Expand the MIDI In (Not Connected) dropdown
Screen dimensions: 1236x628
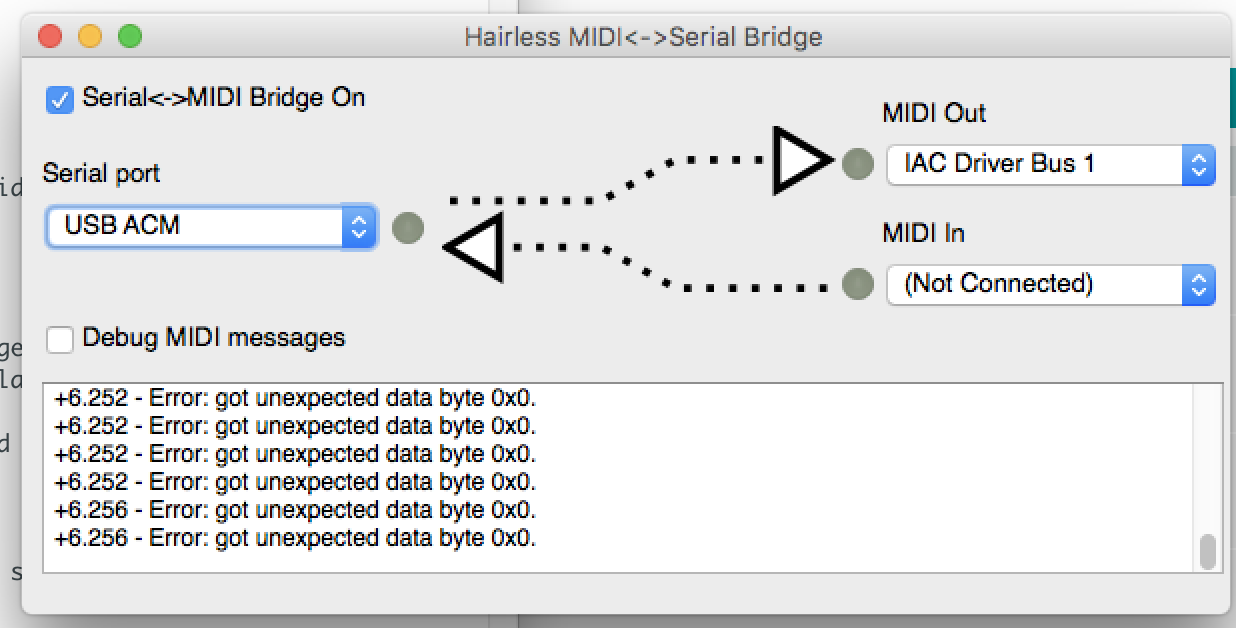(1050, 284)
